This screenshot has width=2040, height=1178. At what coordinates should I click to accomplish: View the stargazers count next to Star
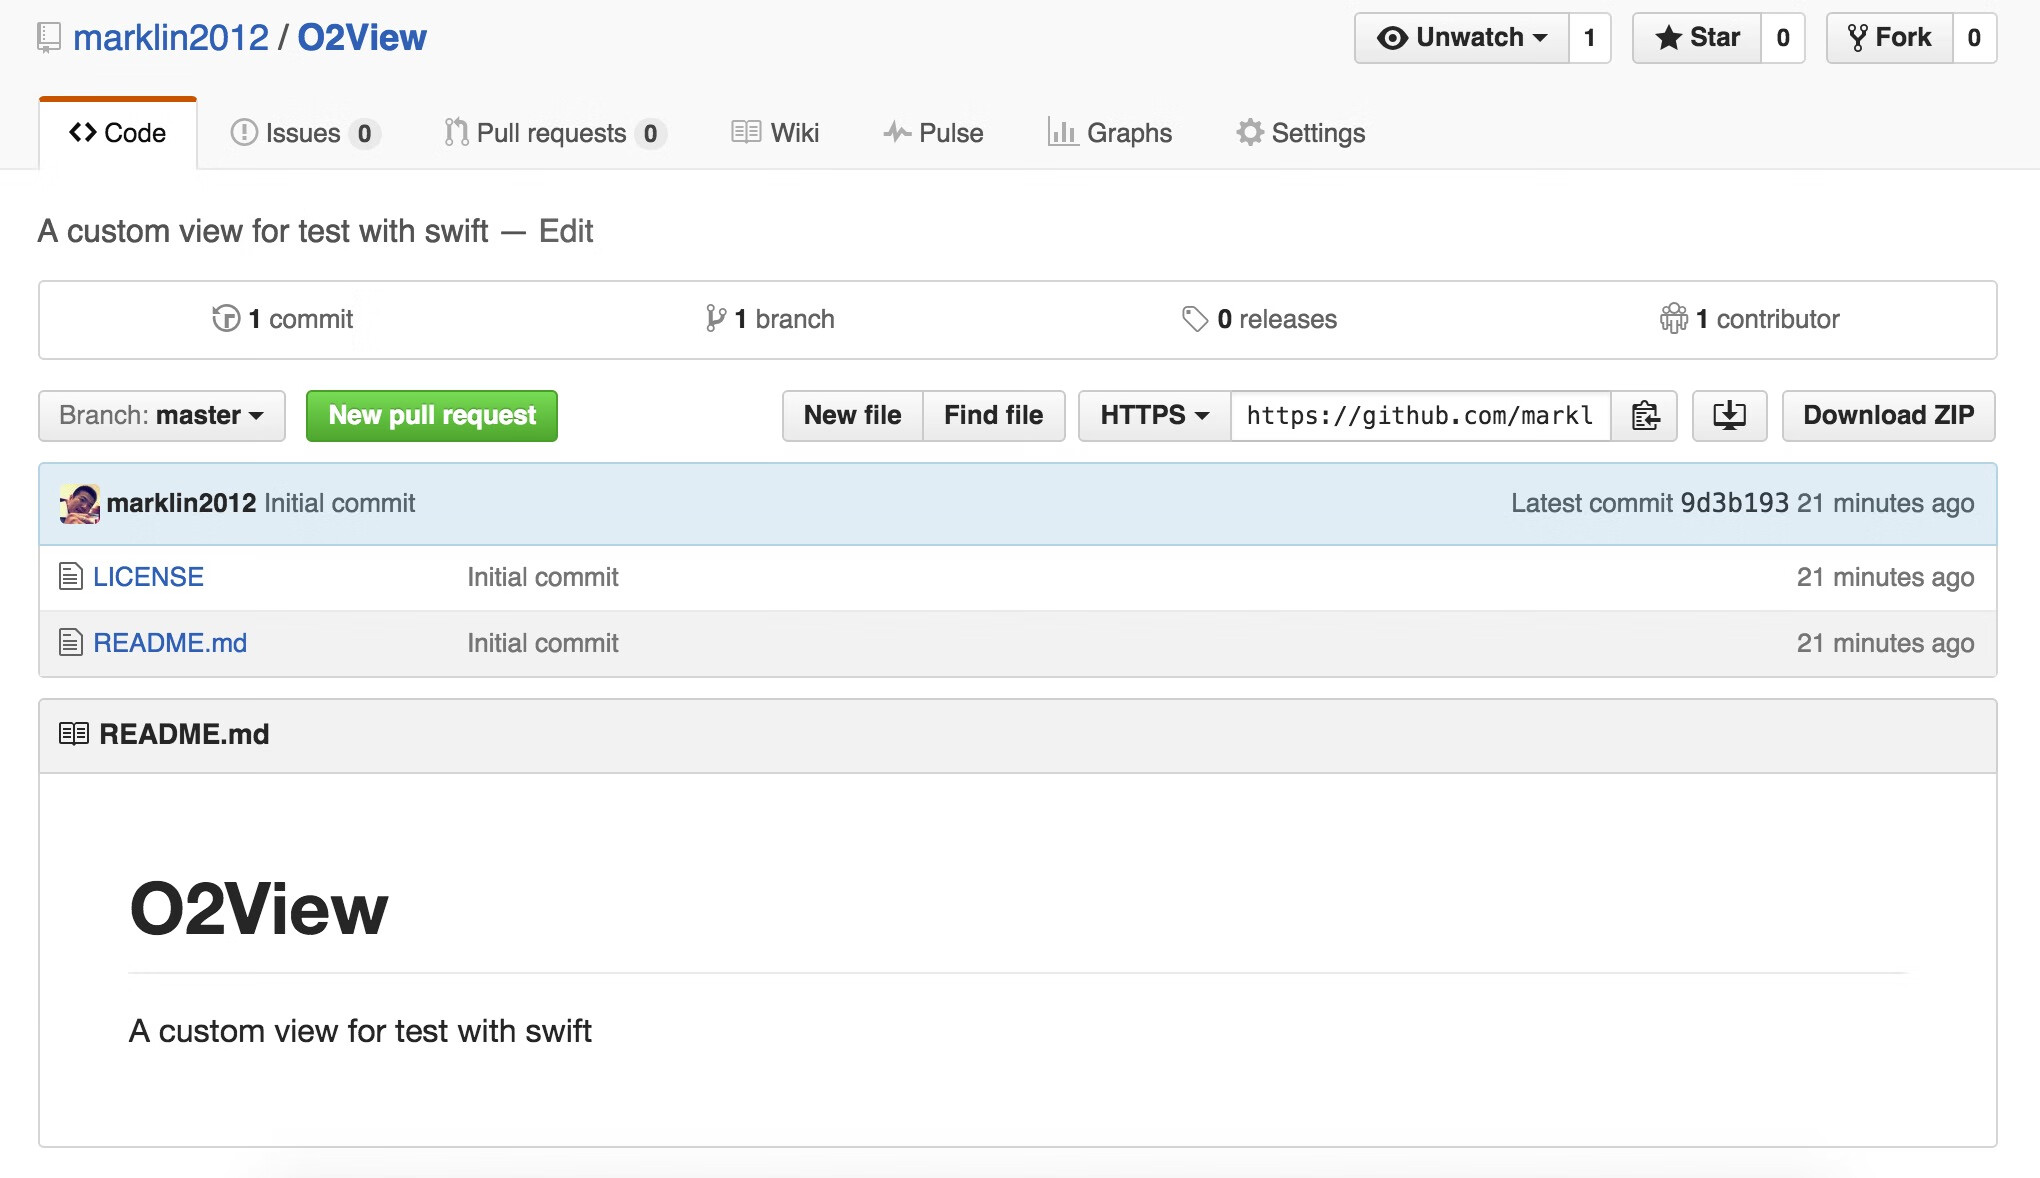[1783, 38]
